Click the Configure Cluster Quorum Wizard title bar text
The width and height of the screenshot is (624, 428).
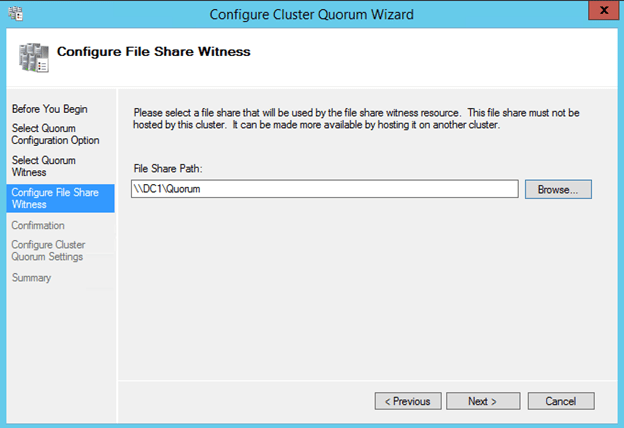click(312, 14)
